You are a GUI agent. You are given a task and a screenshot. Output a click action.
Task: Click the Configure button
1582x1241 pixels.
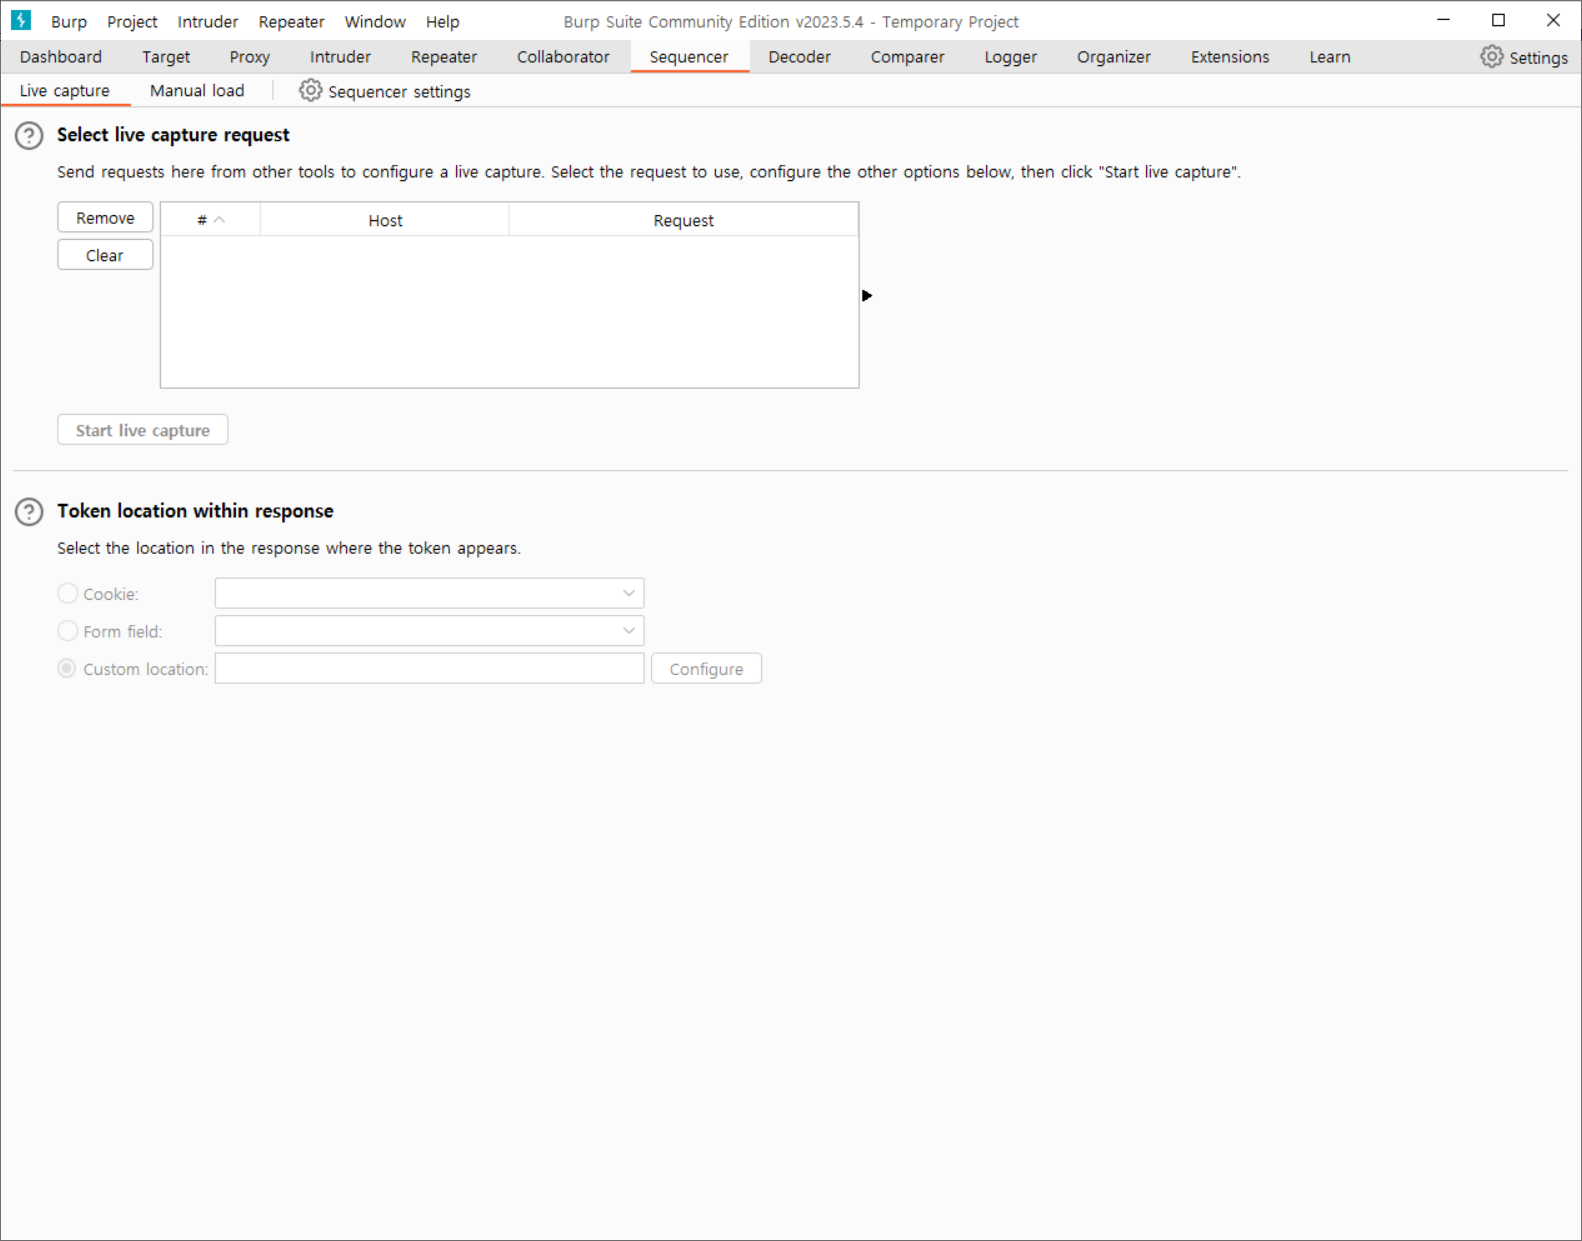[x=706, y=669]
